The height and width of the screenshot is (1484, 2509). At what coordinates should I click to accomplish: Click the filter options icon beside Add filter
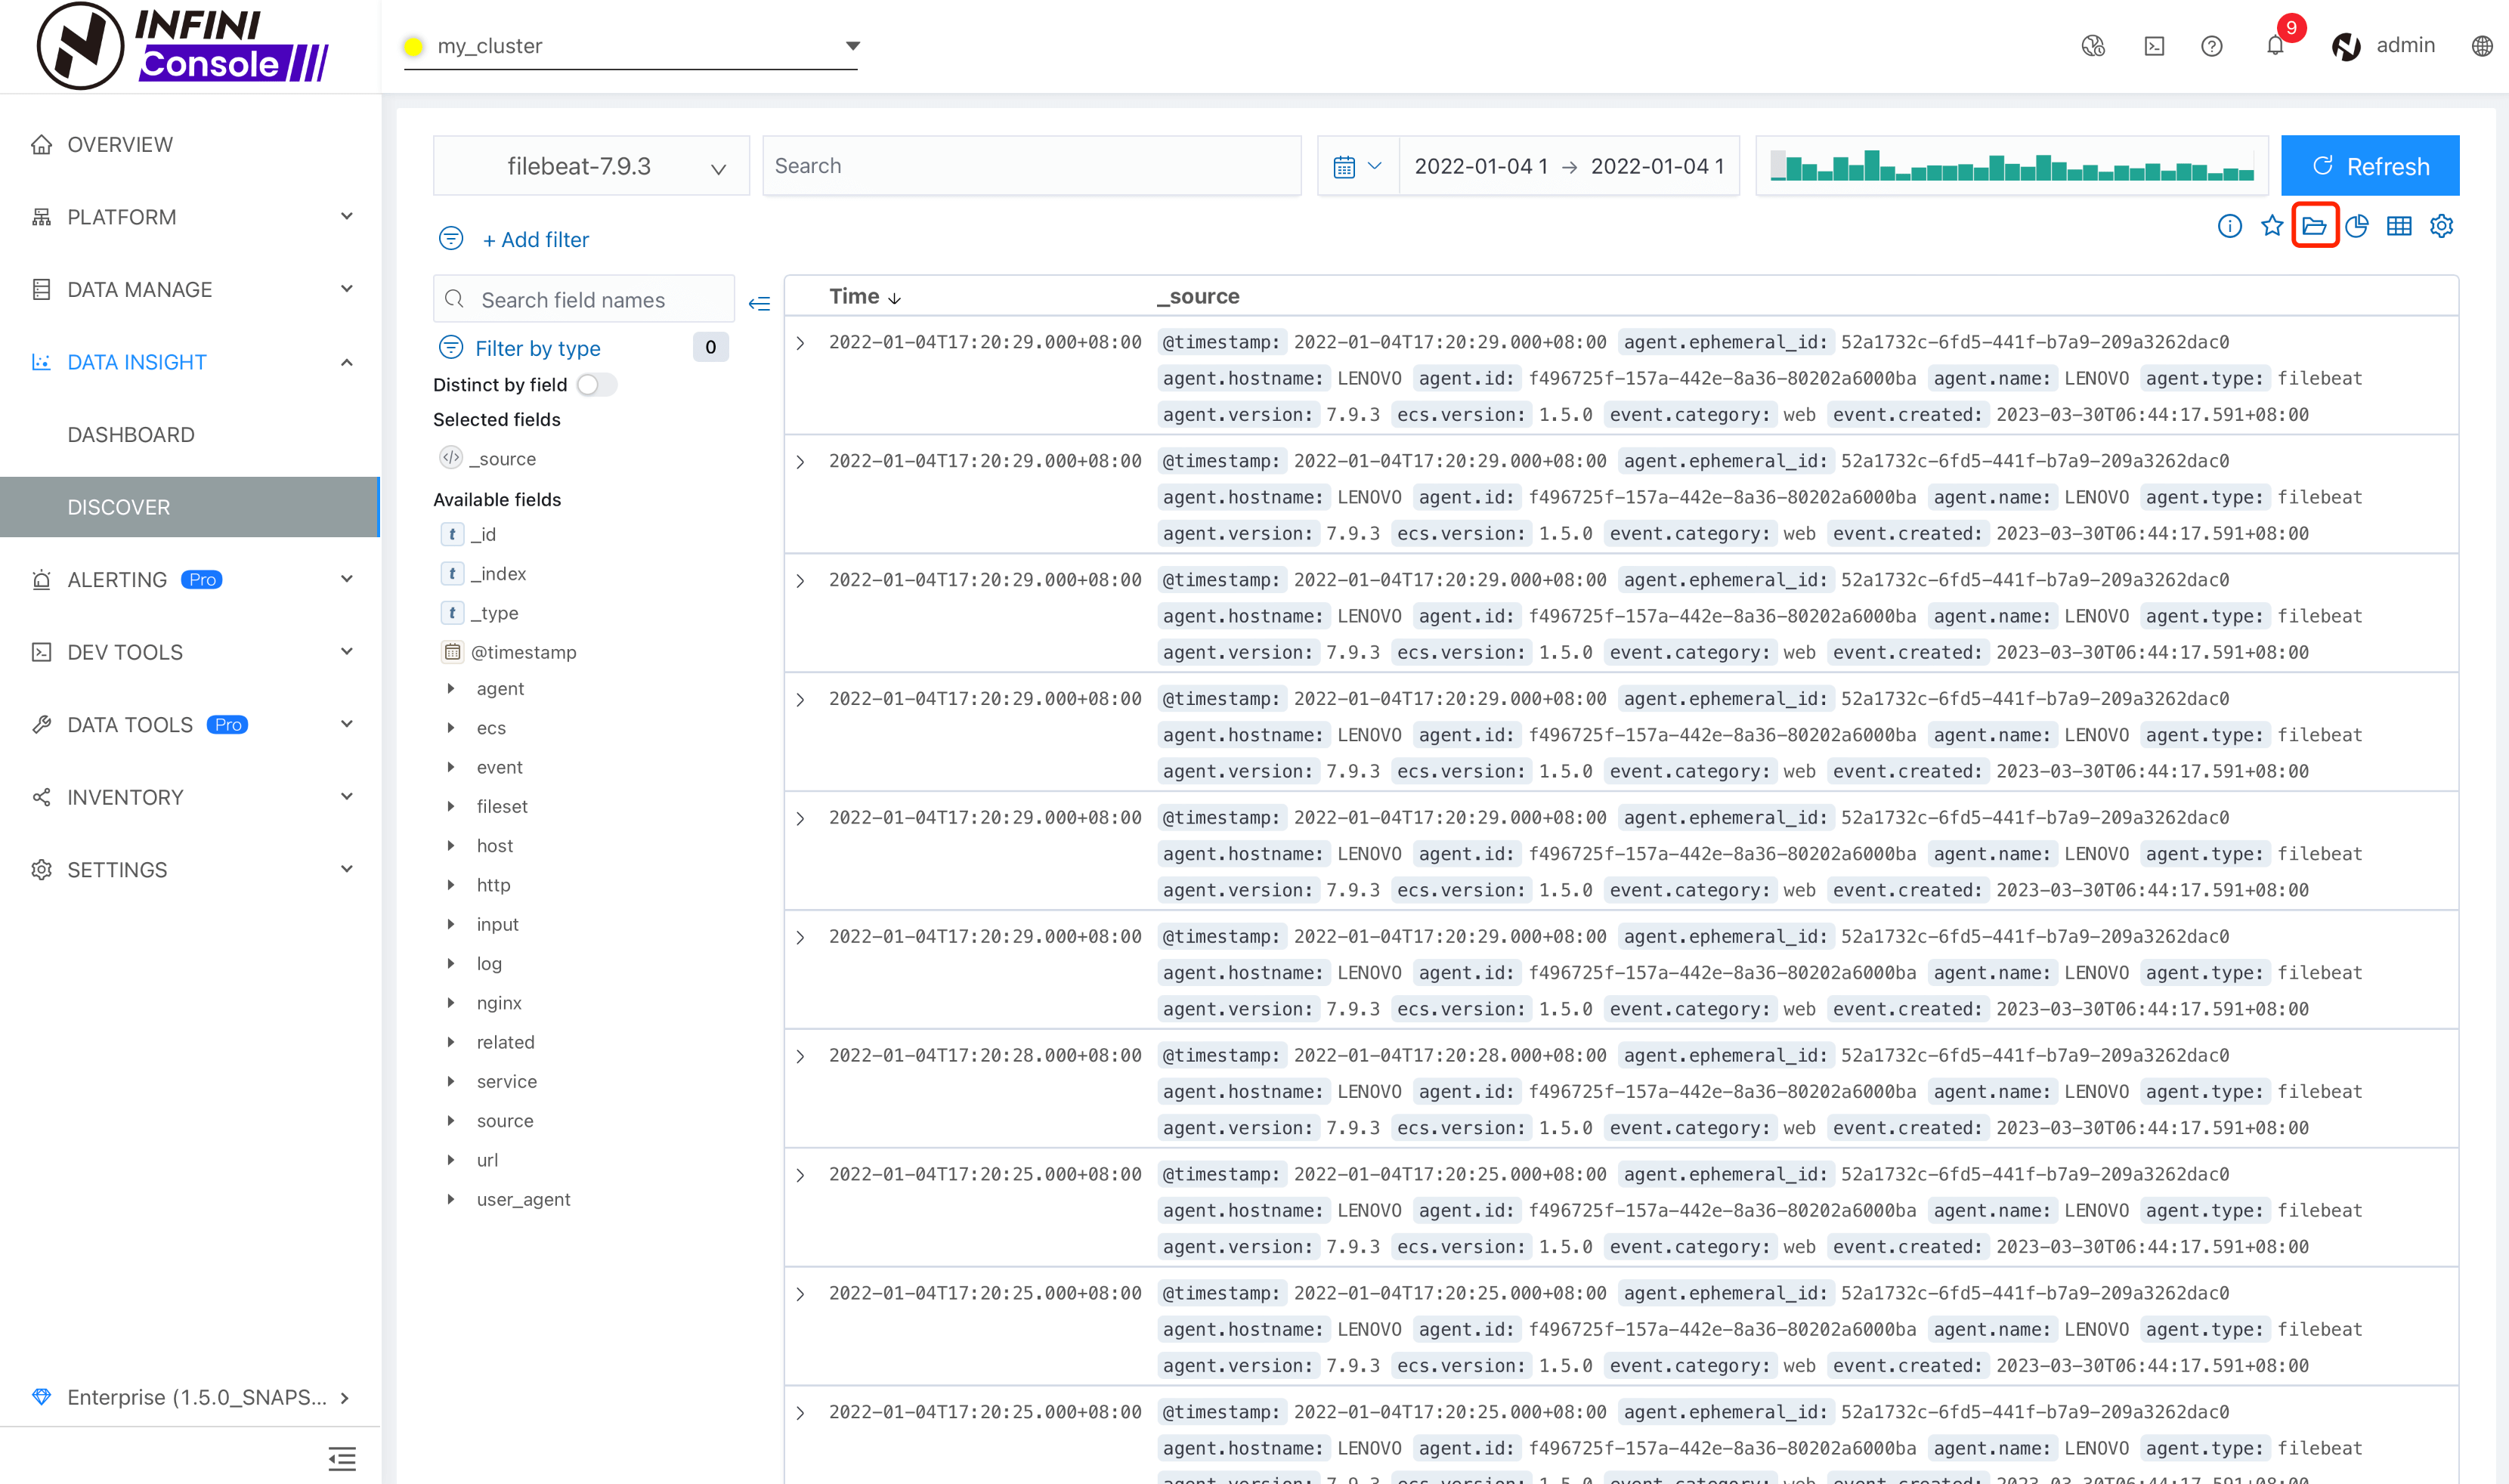coord(451,238)
